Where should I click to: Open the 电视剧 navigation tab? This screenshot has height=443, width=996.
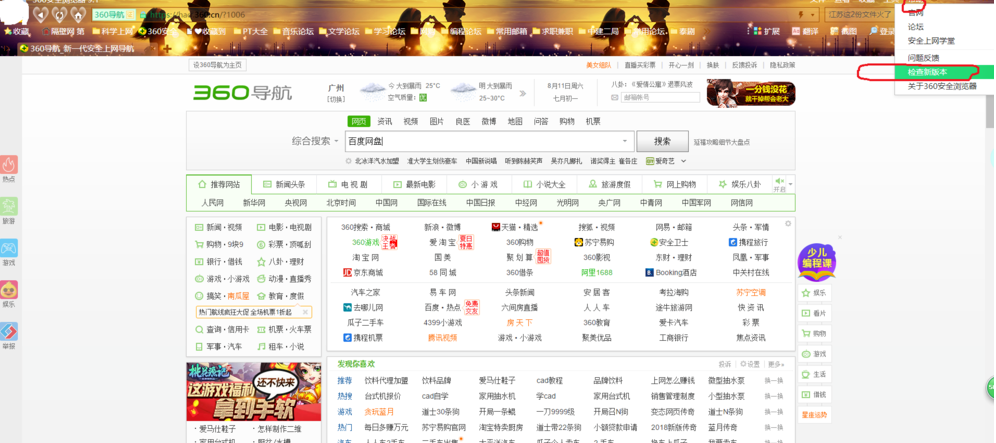tap(349, 184)
